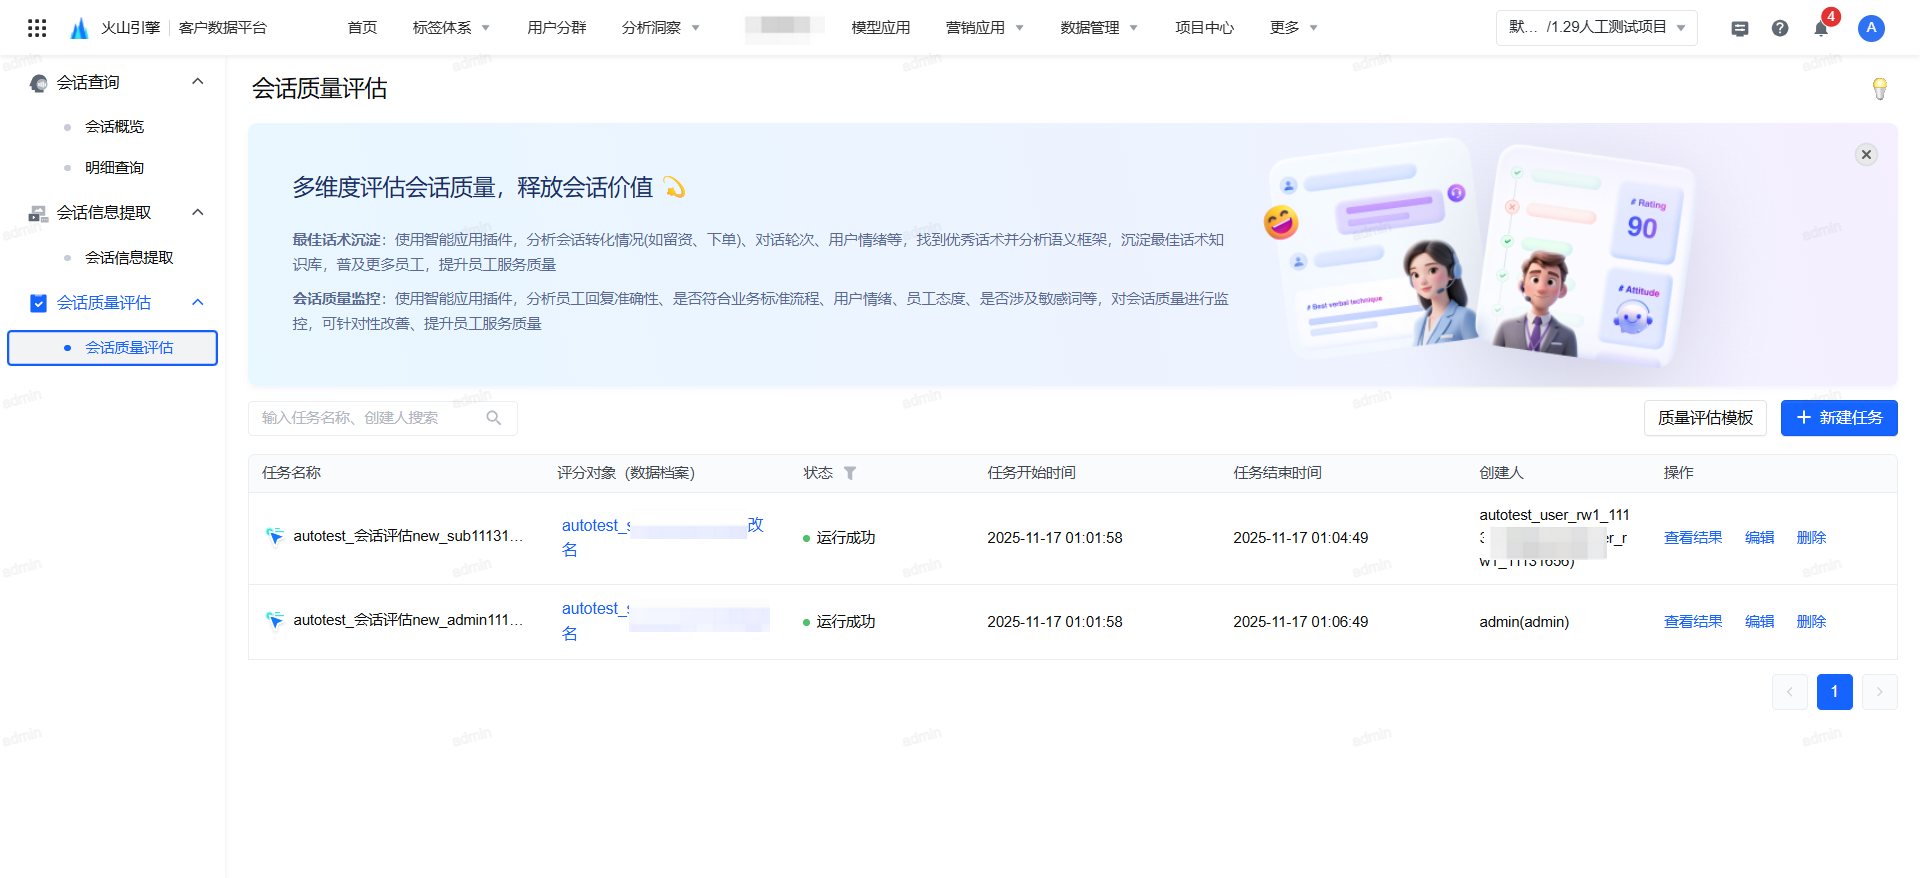1920x878 pixels.
Task: Open the project selector dropdown
Action: [x=1596, y=27]
